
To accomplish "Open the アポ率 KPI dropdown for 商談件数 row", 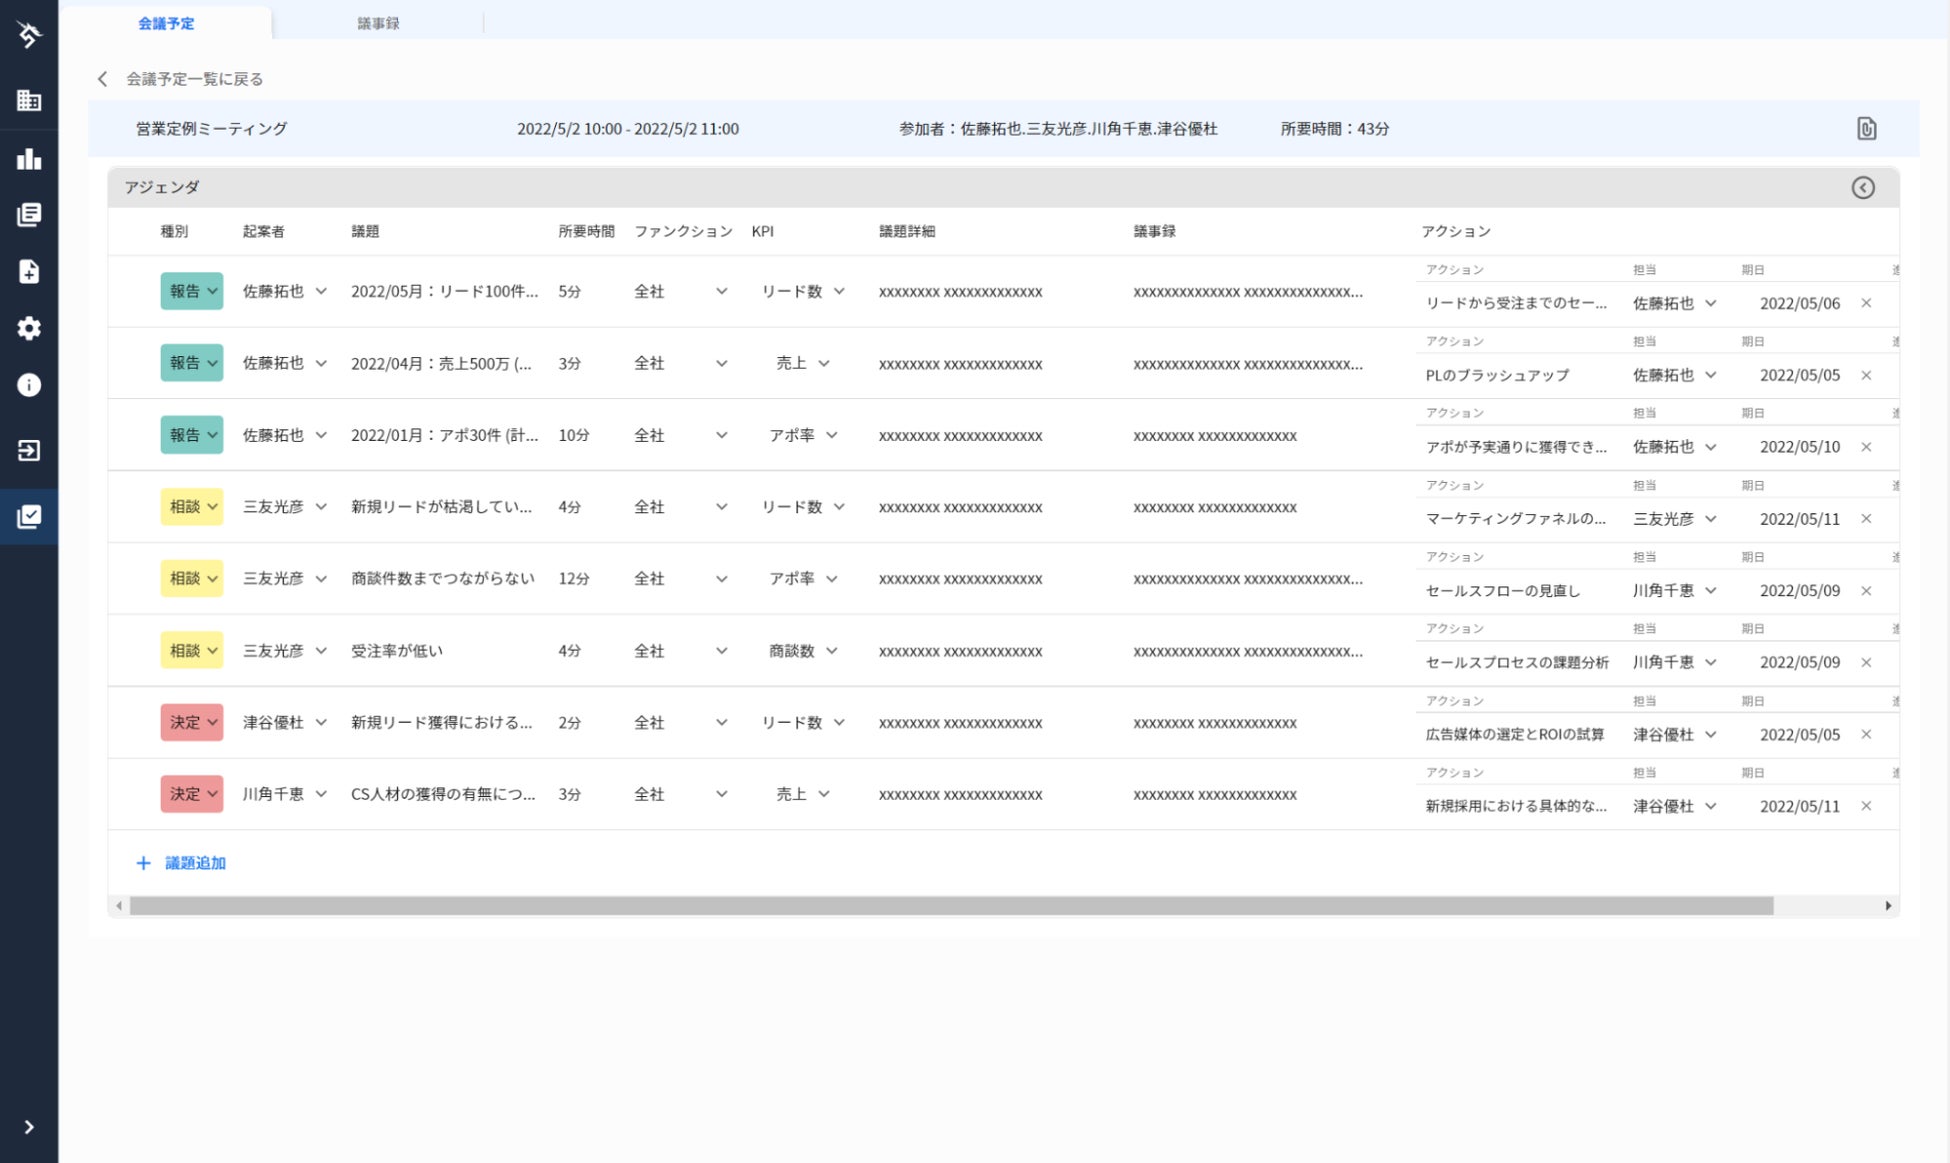I will point(803,579).
